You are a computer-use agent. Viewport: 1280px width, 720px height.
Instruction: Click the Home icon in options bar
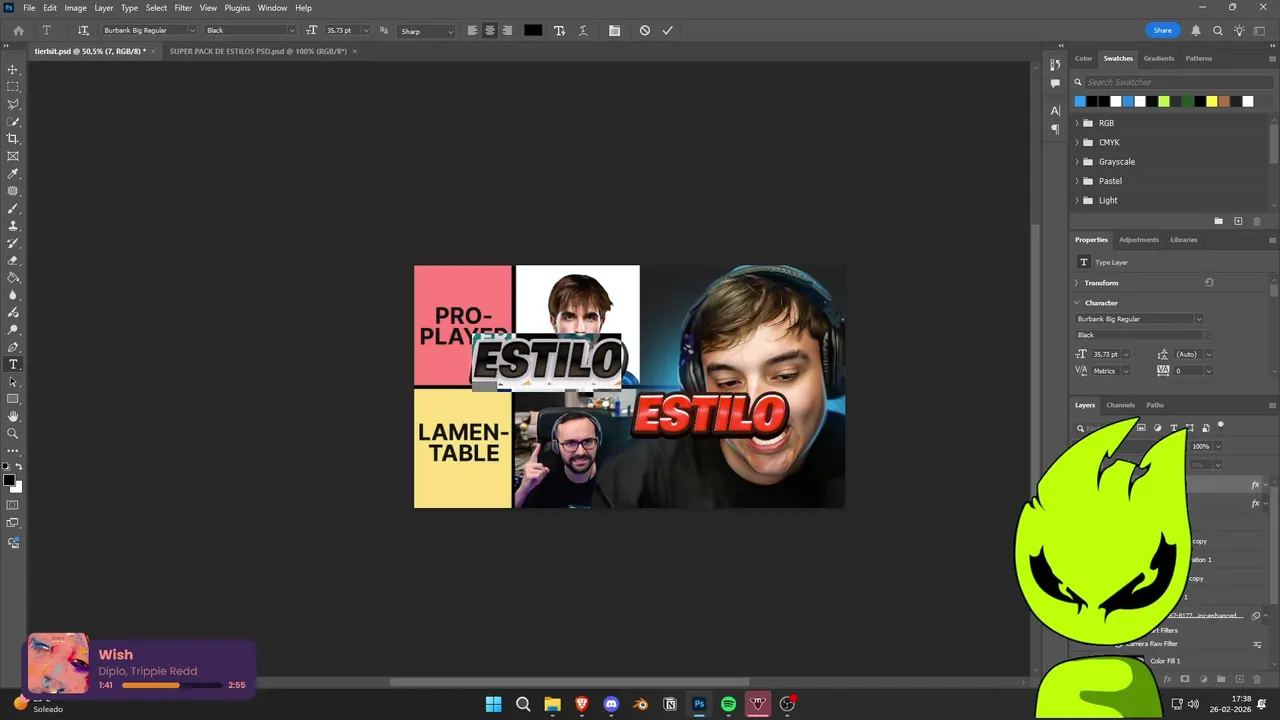click(x=18, y=31)
